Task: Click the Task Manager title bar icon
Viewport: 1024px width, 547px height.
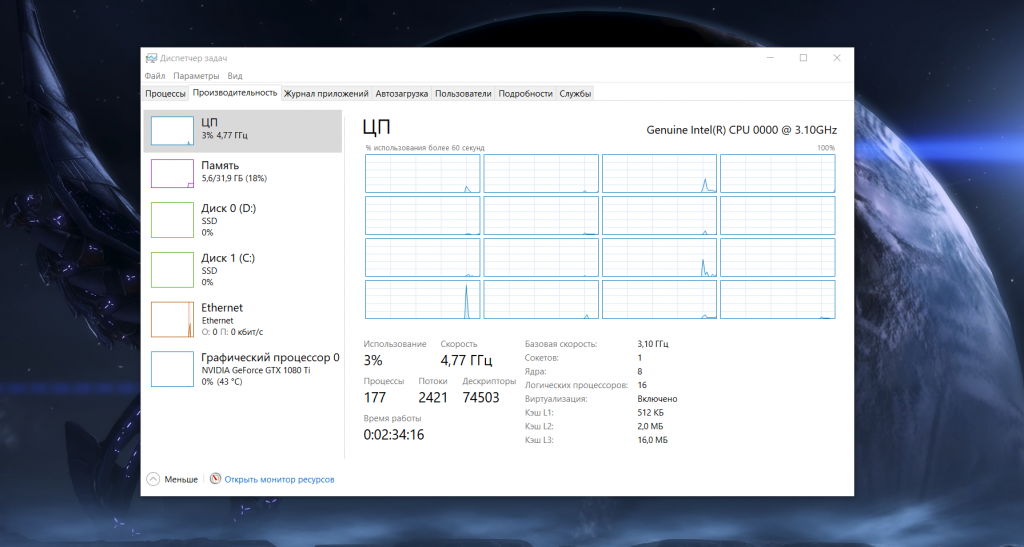Action: (151, 58)
